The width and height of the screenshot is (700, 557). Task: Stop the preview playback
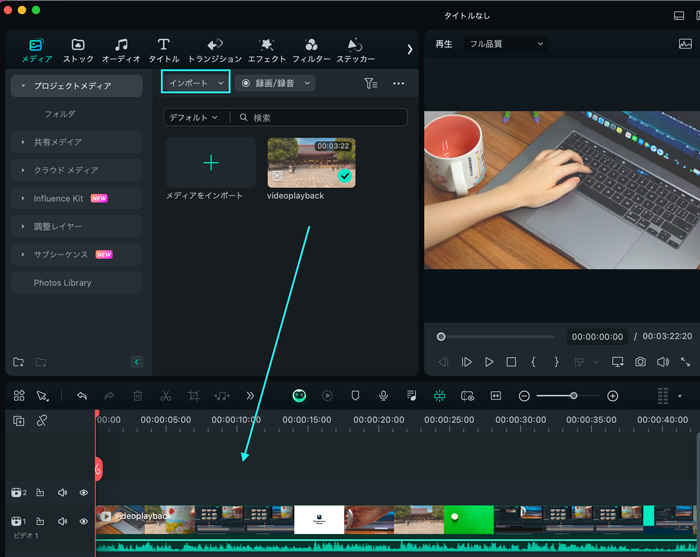[511, 362]
